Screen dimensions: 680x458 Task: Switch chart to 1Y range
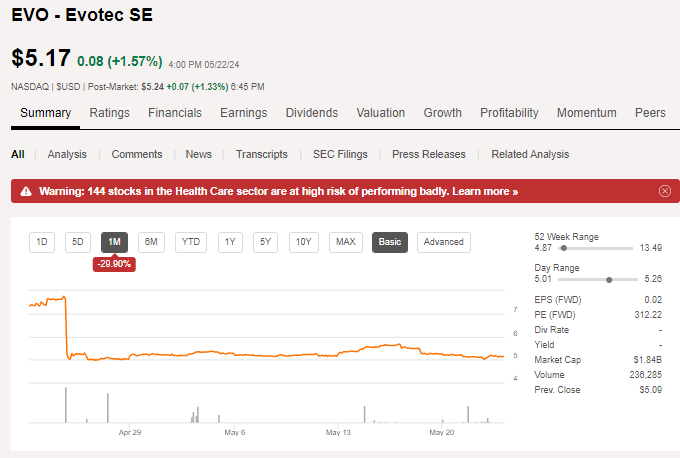[230, 242]
